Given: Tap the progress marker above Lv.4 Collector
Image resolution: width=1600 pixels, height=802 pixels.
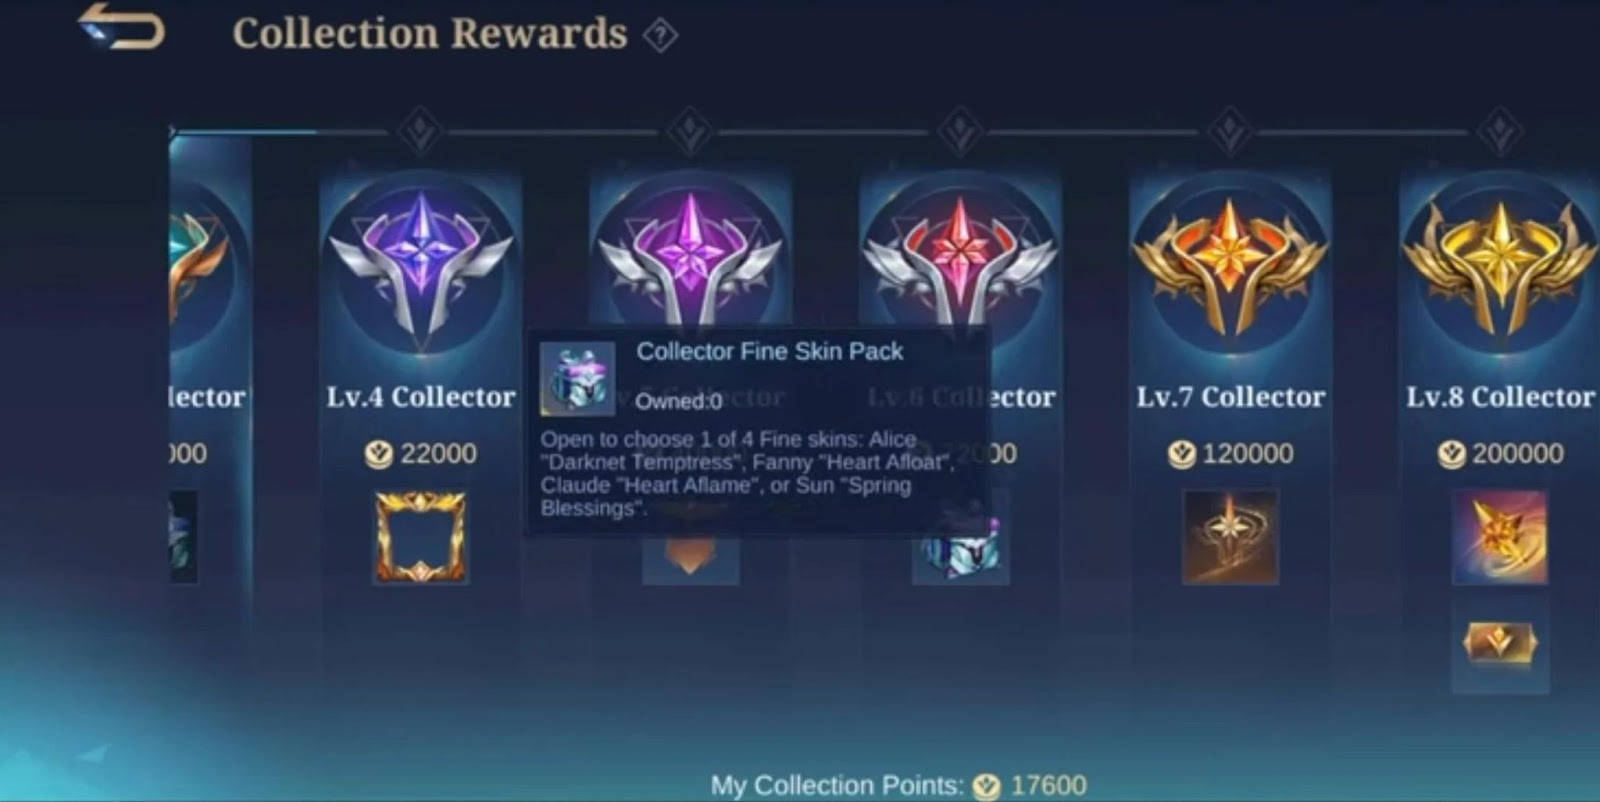Looking at the screenshot, I should (420, 131).
